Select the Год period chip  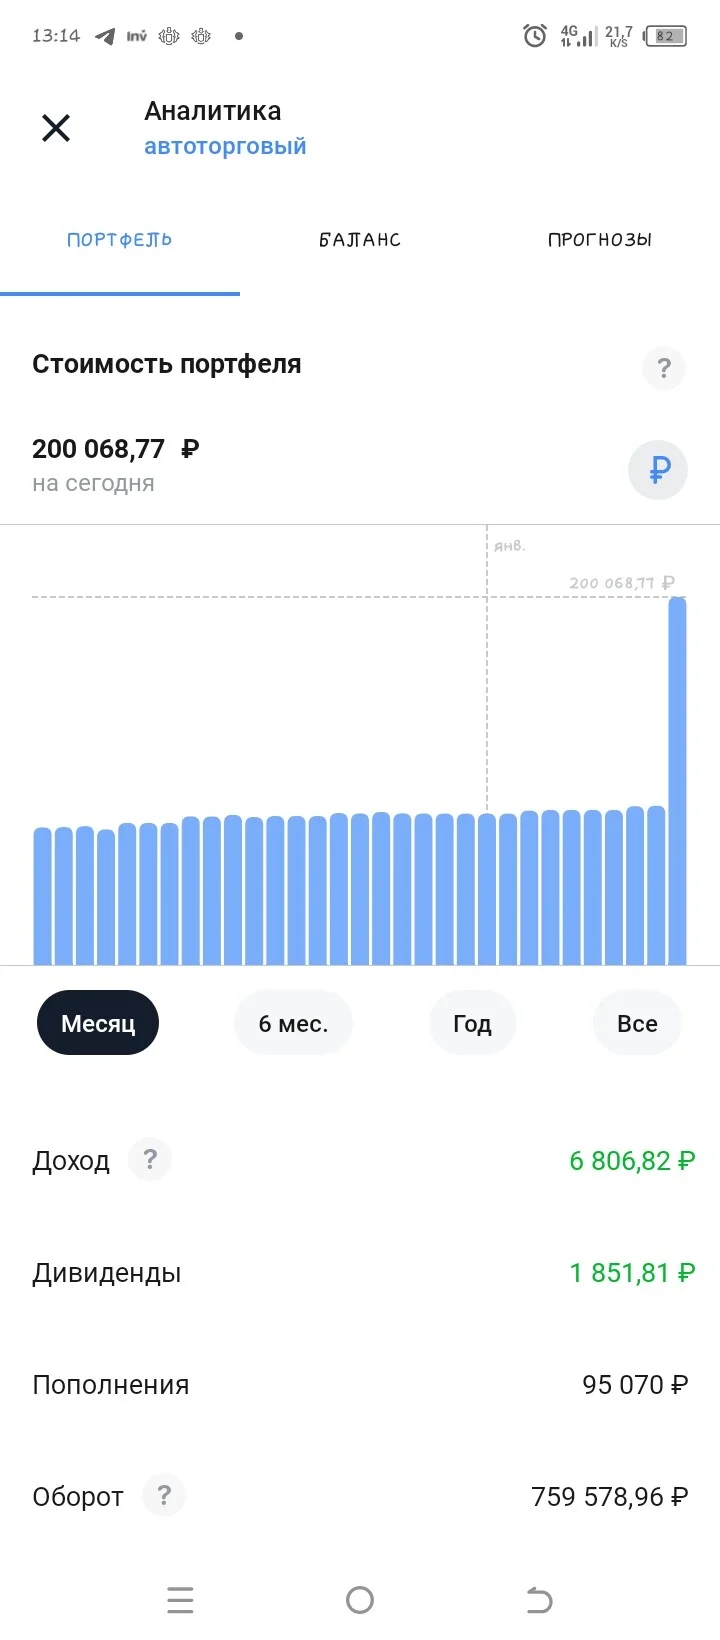(472, 1023)
